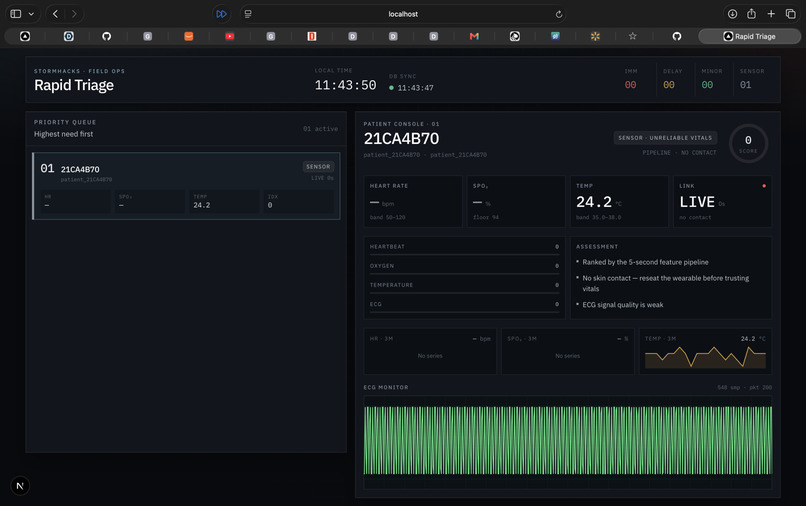The image size is (806, 506).
Task: Click PIPELINE · NO CONTACT text
Action: click(x=679, y=153)
